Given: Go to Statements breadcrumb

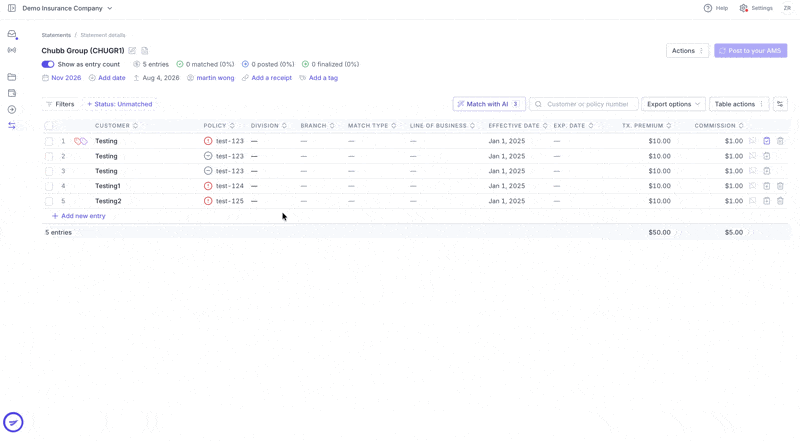Looking at the screenshot, I should [56, 35].
